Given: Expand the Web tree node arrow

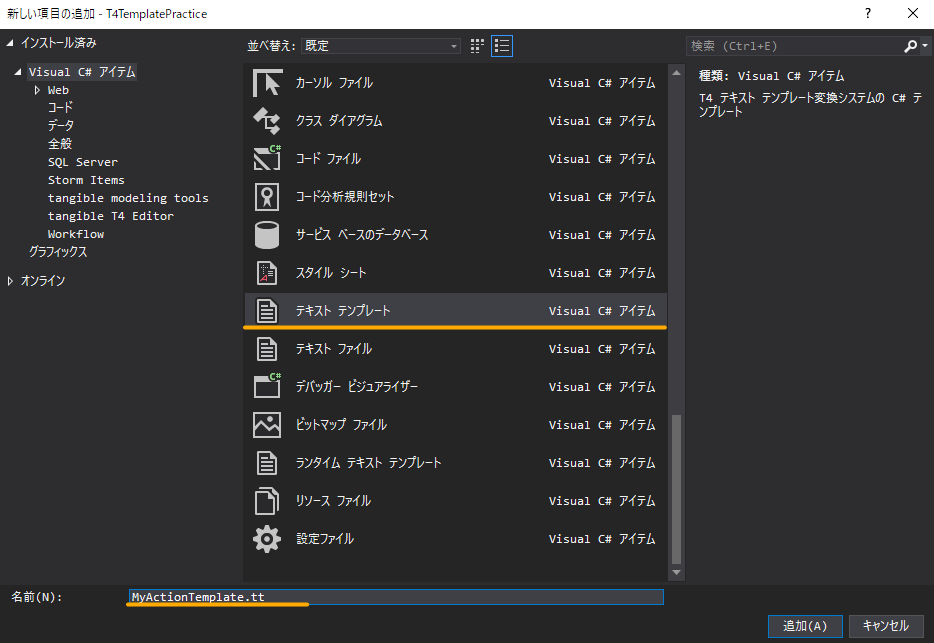Looking at the screenshot, I should pos(37,90).
